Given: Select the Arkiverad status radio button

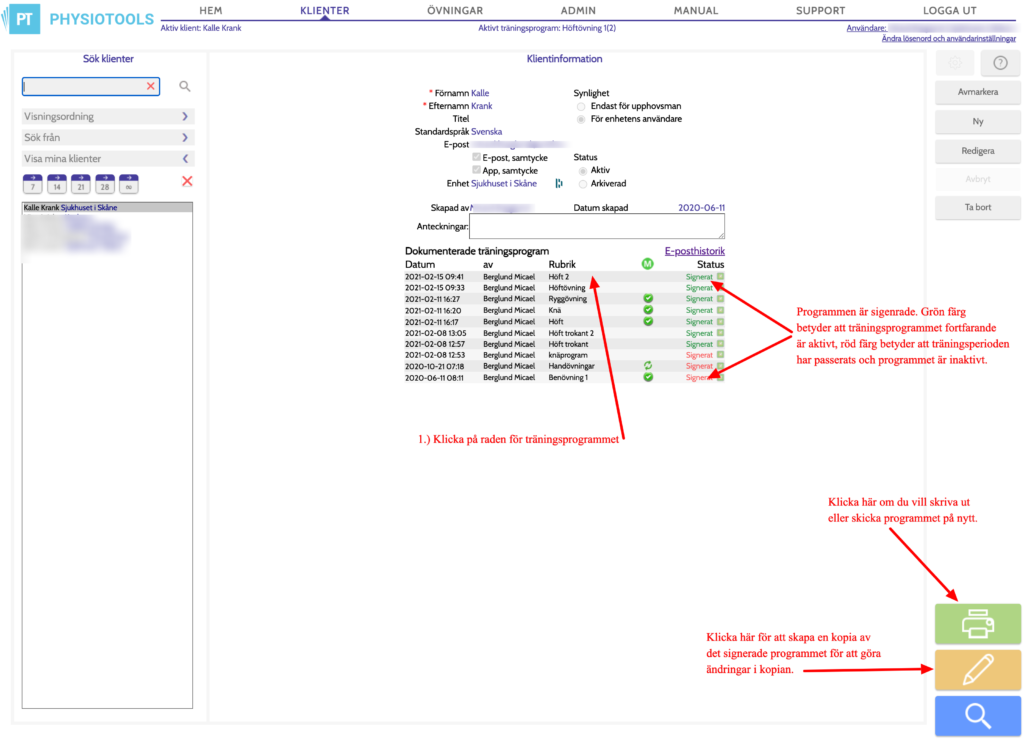Looking at the screenshot, I should [x=583, y=184].
